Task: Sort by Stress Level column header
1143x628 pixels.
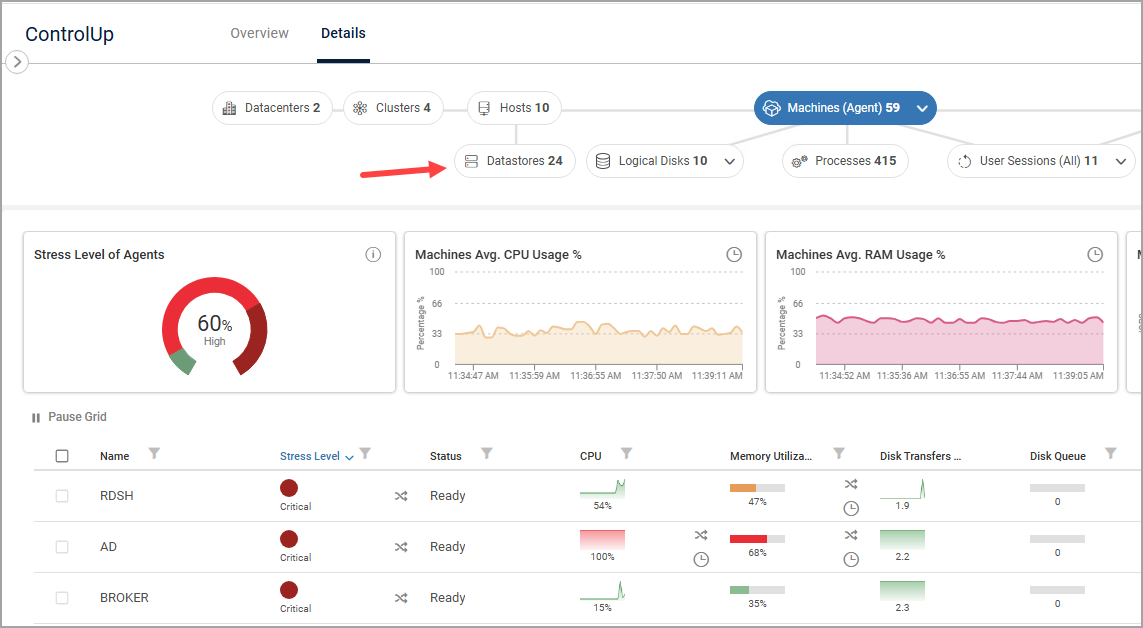Action: pos(310,456)
